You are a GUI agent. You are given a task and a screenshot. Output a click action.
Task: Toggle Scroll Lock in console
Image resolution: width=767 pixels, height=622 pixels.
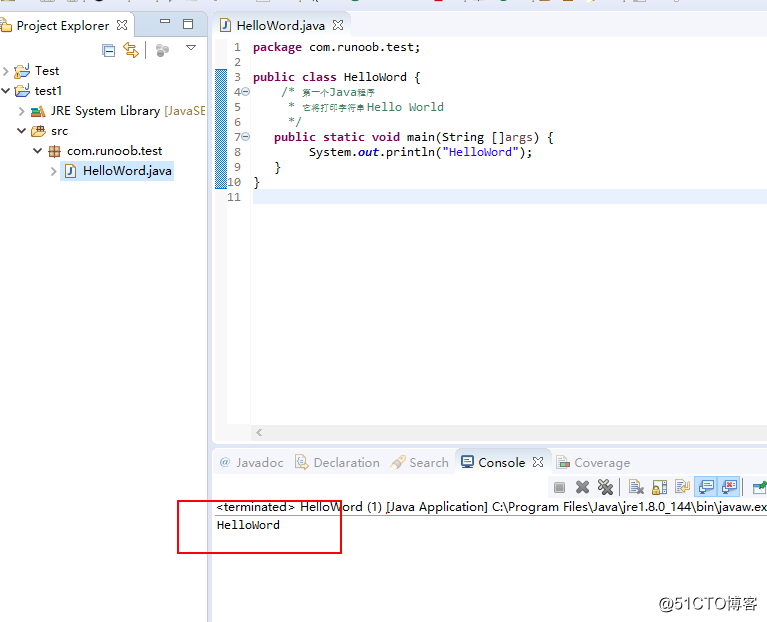[x=659, y=487]
